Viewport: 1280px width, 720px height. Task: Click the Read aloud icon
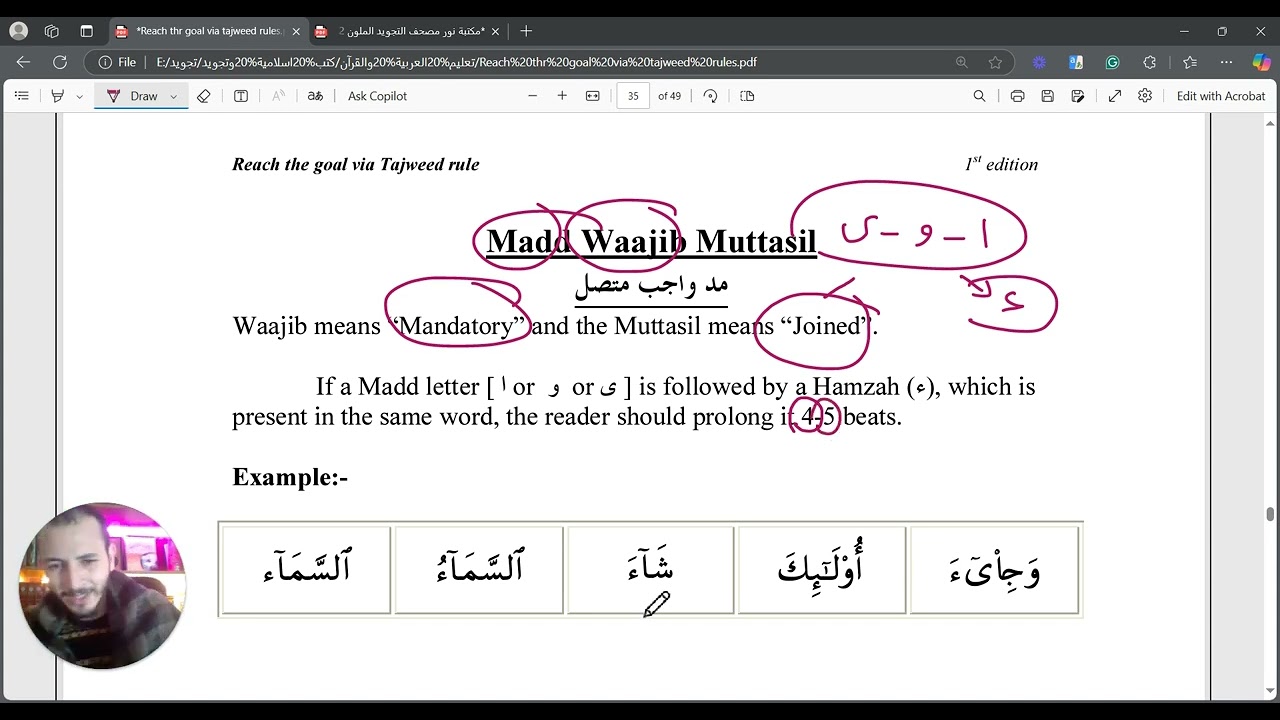click(x=278, y=96)
